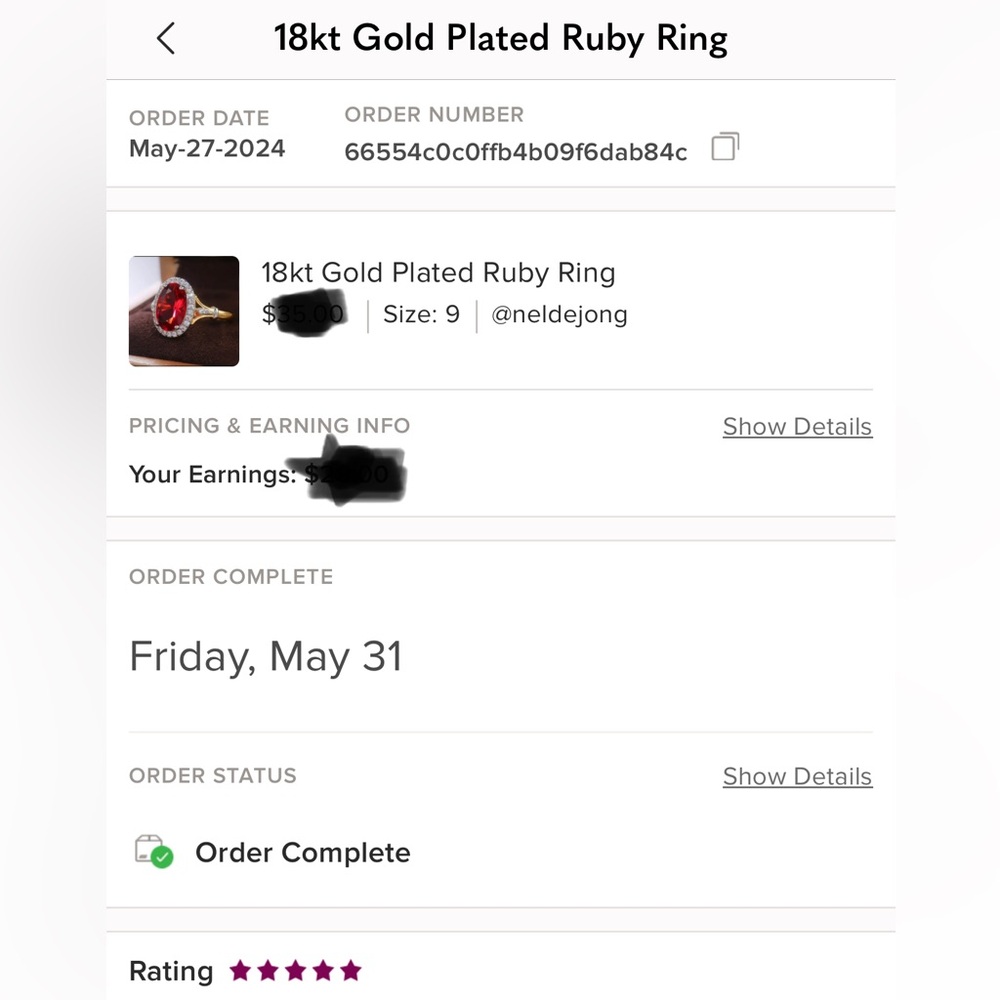Select the fourth rating star

point(322,970)
